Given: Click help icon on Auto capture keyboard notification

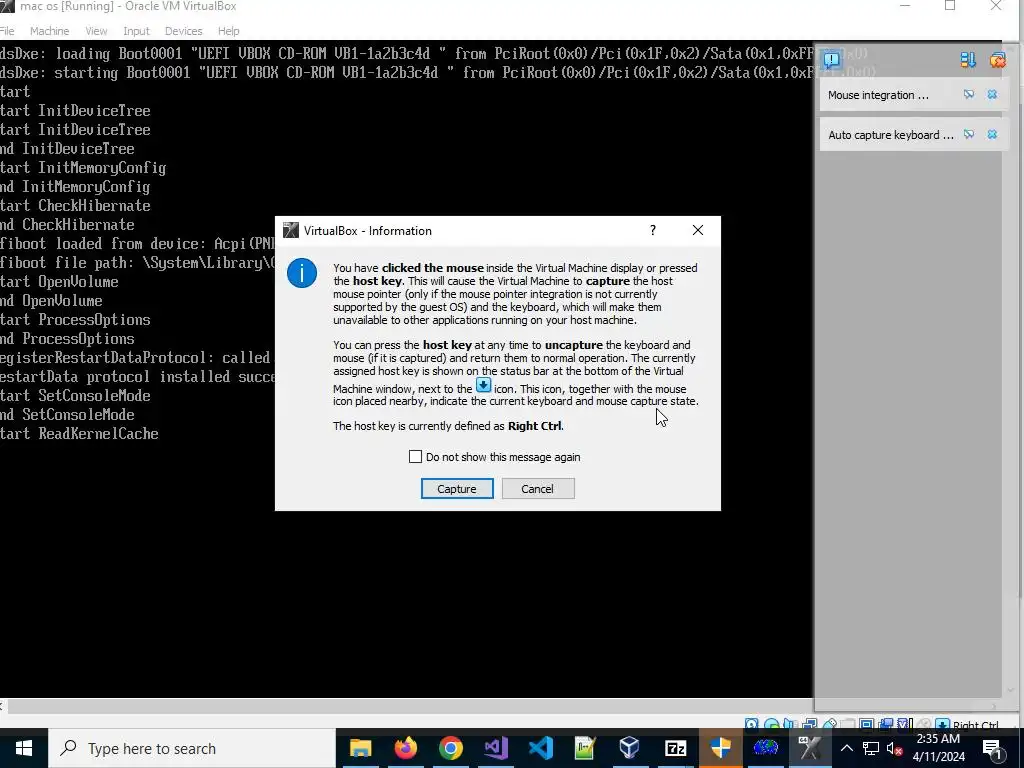Looking at the screenshot, I should click(x=969, y=135).
